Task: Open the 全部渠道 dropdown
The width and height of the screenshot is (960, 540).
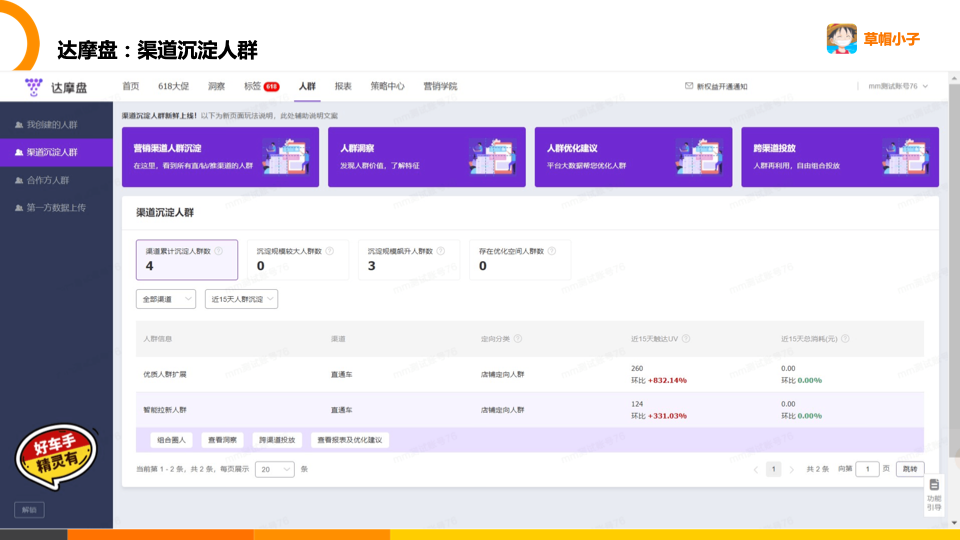Action: (166, 299)
